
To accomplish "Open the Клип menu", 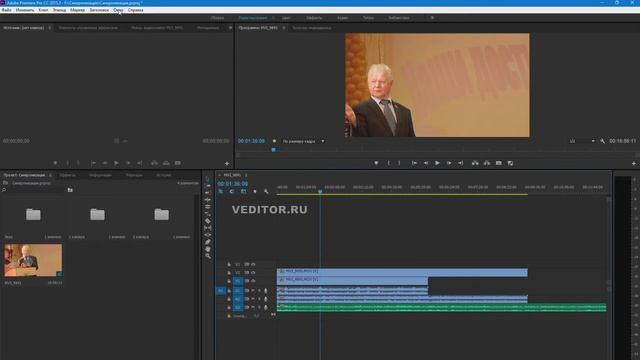I will (43, 10).
